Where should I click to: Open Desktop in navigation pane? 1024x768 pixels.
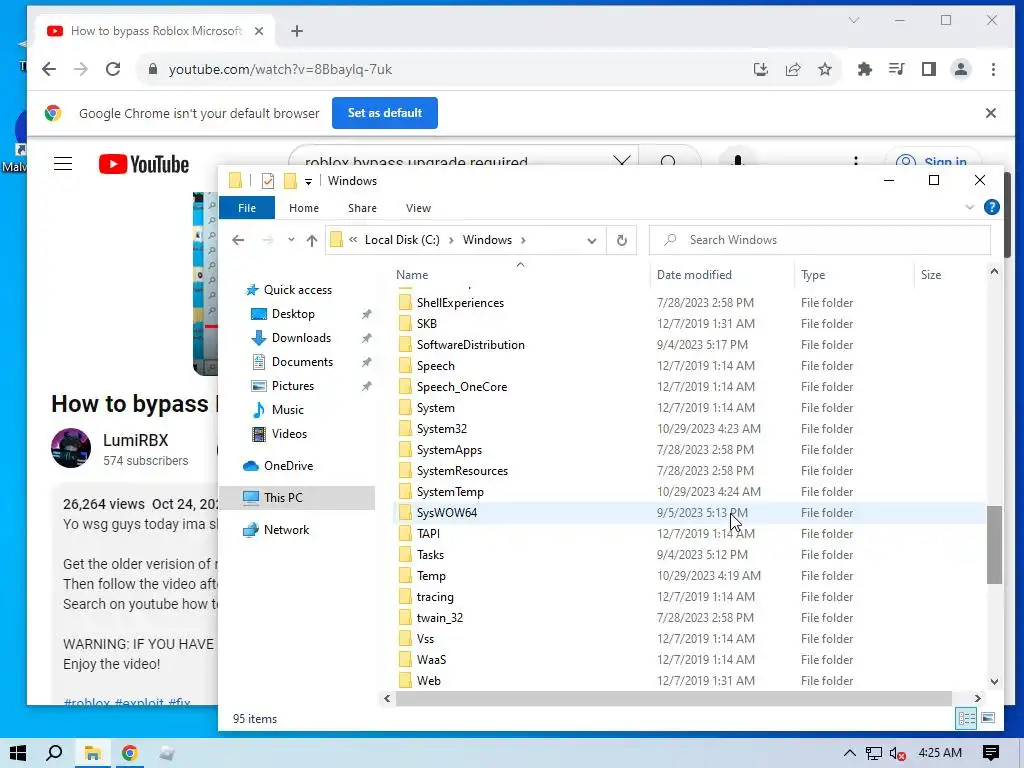pyautogui.click(x=293, y=314)
